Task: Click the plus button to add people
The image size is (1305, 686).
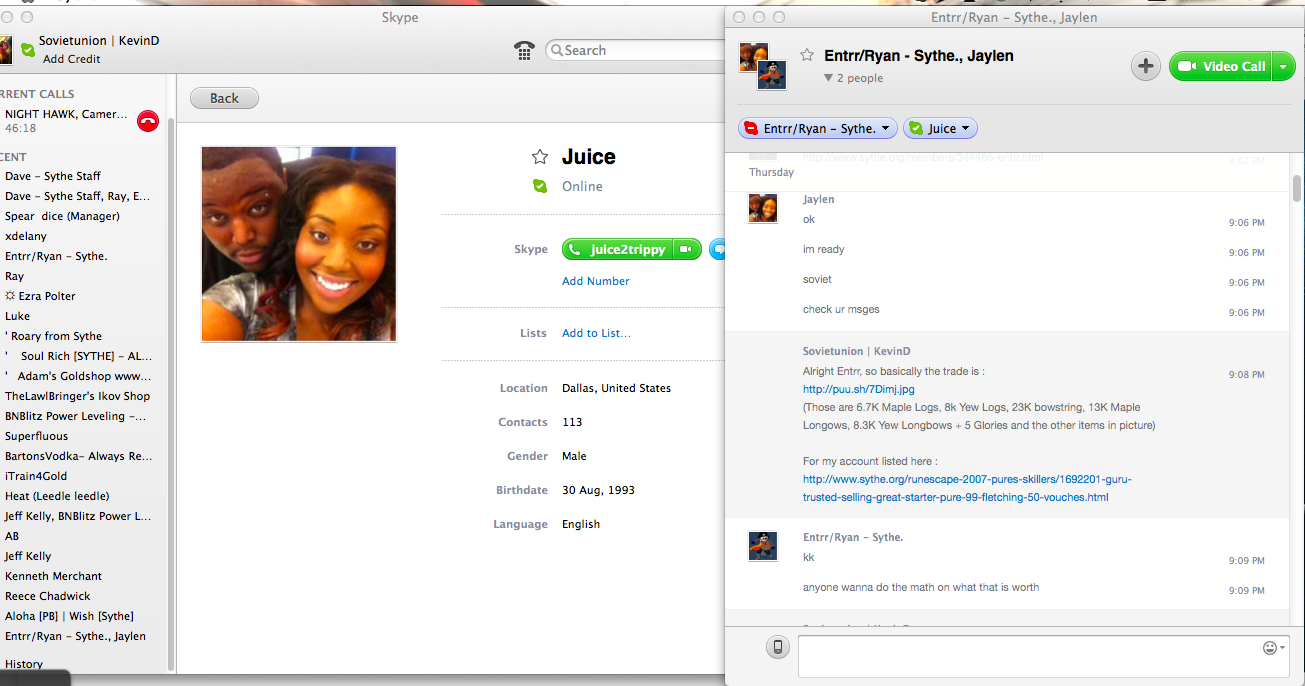Action: tap(1146, 67)
